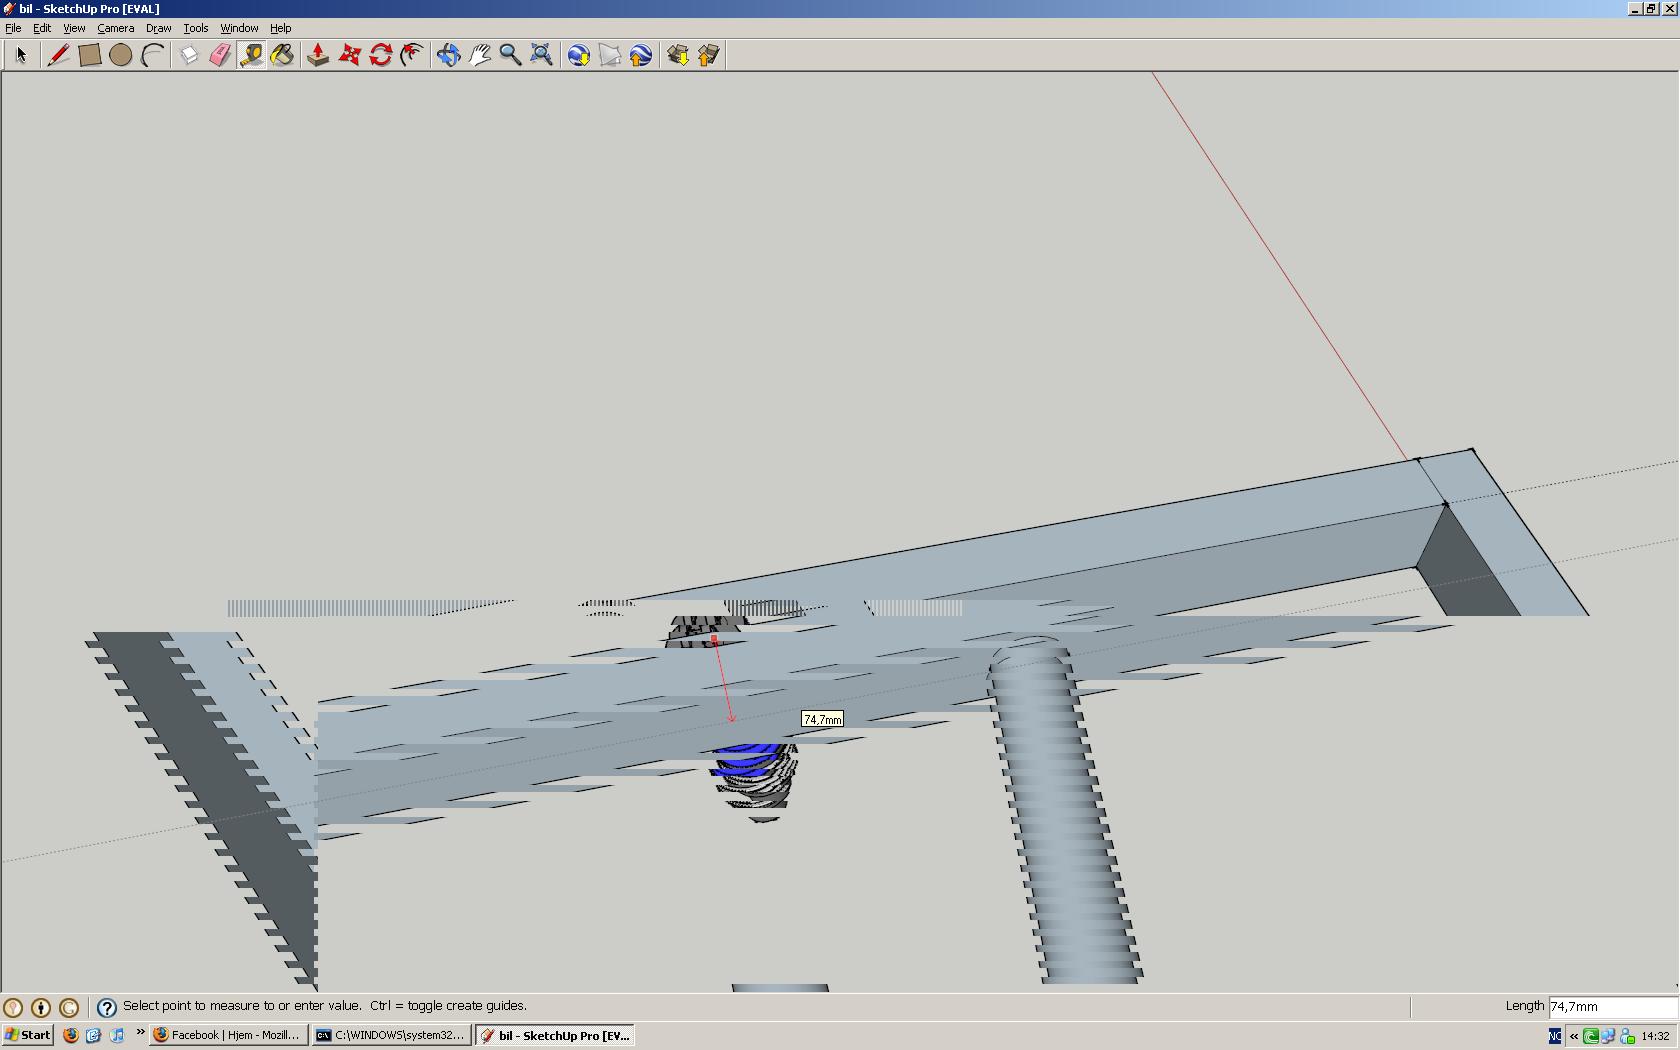The height and width of the screenshot is (1050, 1680).
Task: Activate the Orbit tool
Action: (448, 55)
